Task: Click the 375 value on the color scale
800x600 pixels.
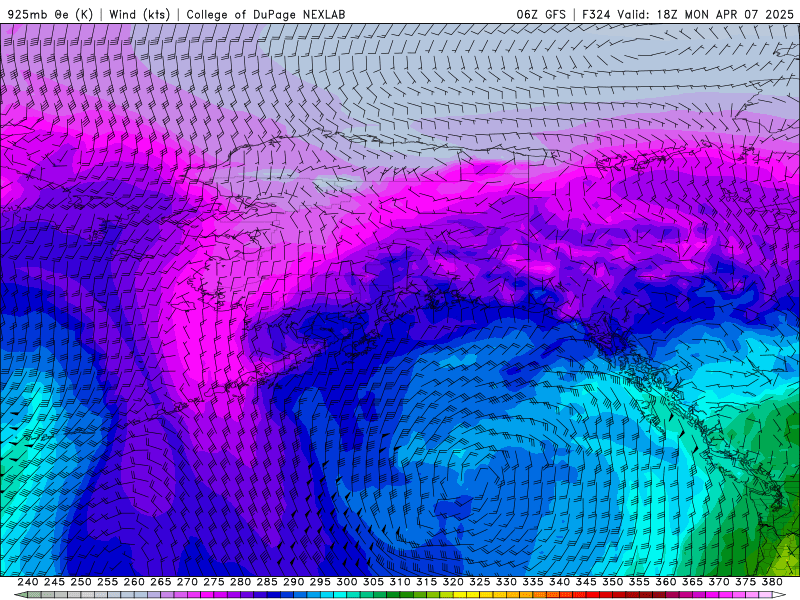Action: point(746,582)
